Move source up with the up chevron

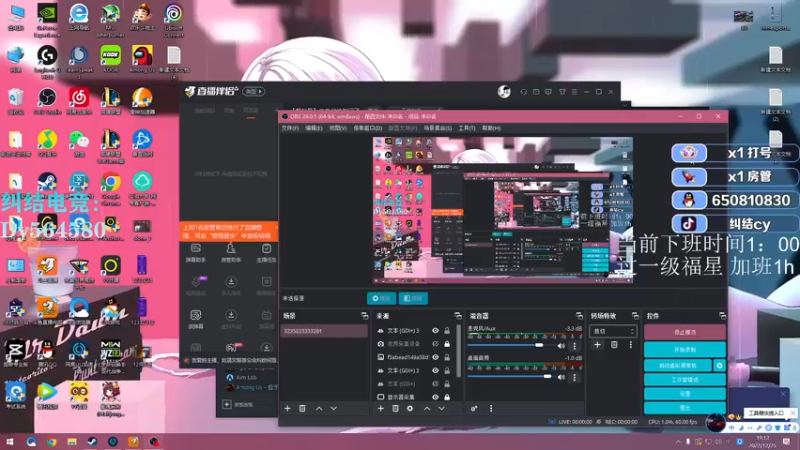pos(427,408)
